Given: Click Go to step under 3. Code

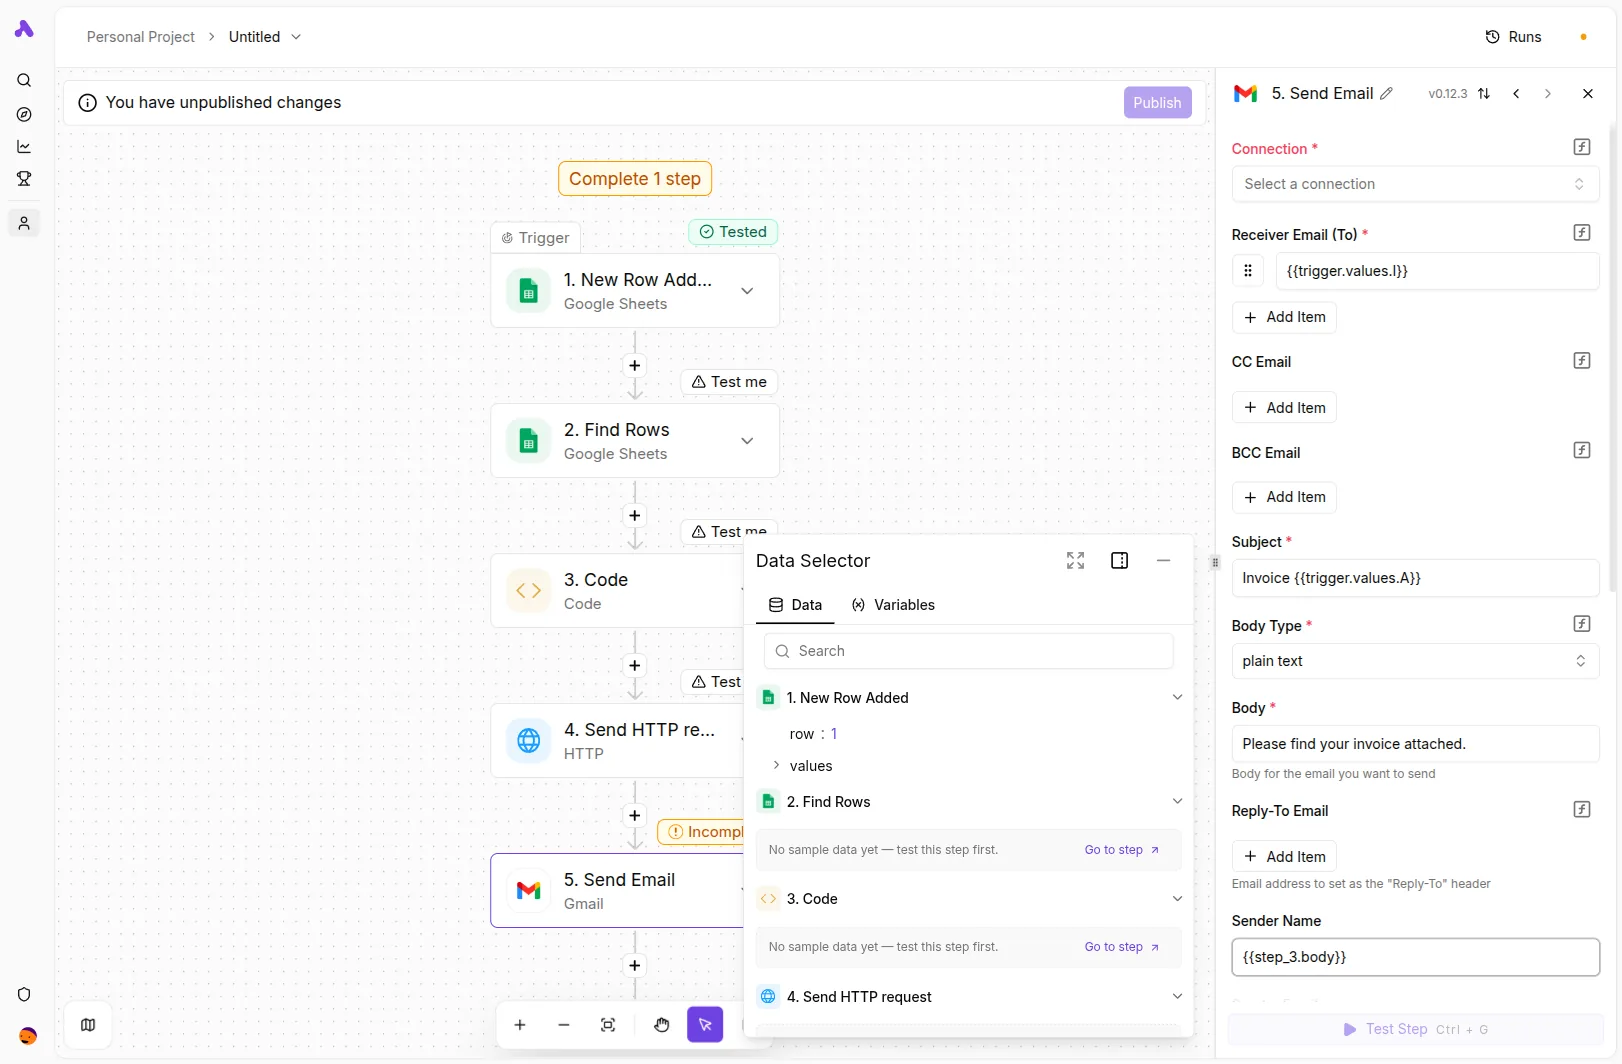Looking at the screenshot, I should 1122,947.
